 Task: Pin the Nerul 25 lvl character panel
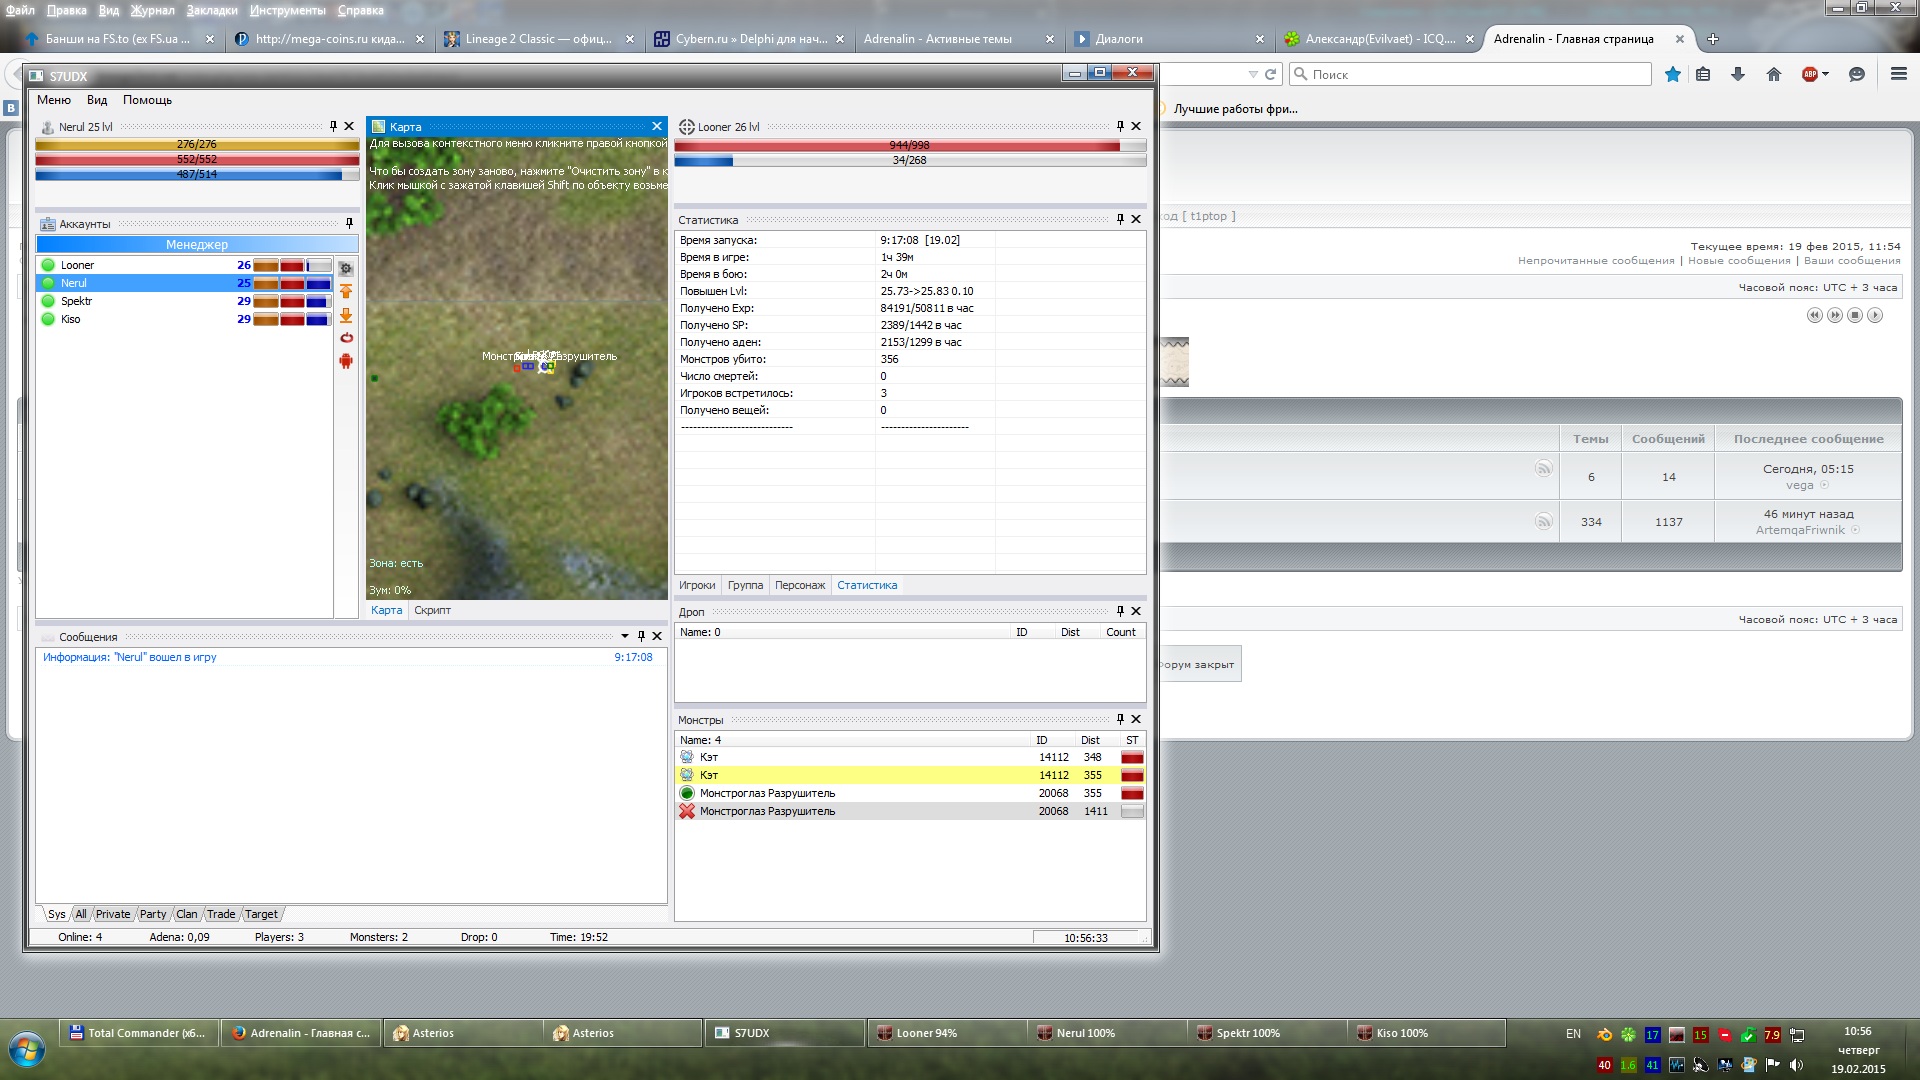point(333,126)
